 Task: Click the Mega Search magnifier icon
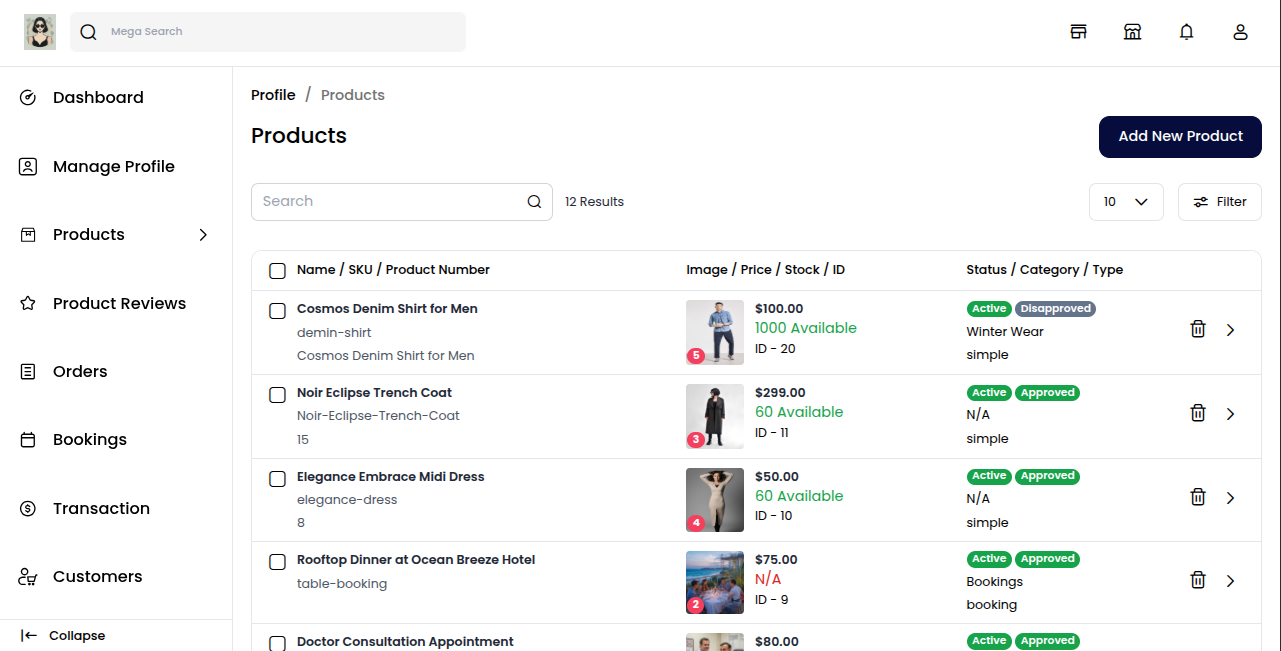pos(88,31)
